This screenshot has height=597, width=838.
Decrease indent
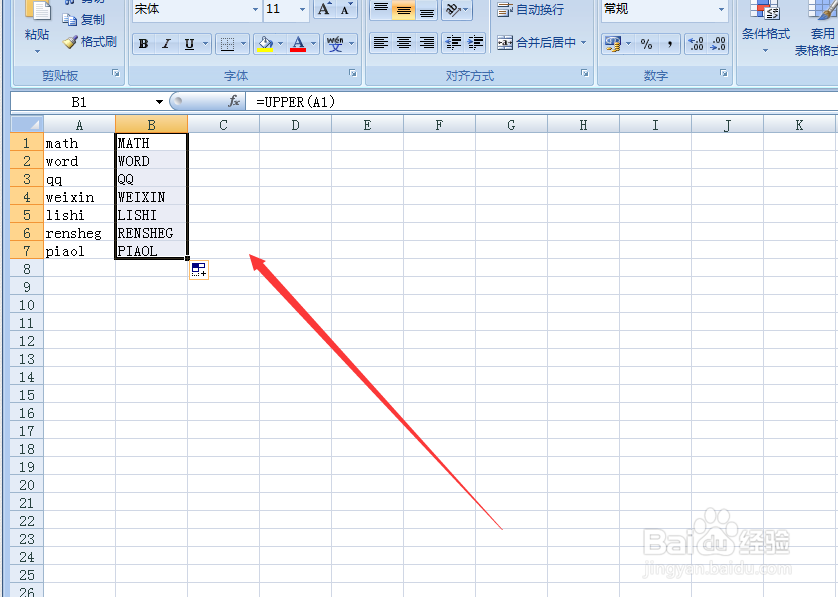pyautogui.click(x=453, y=43)
